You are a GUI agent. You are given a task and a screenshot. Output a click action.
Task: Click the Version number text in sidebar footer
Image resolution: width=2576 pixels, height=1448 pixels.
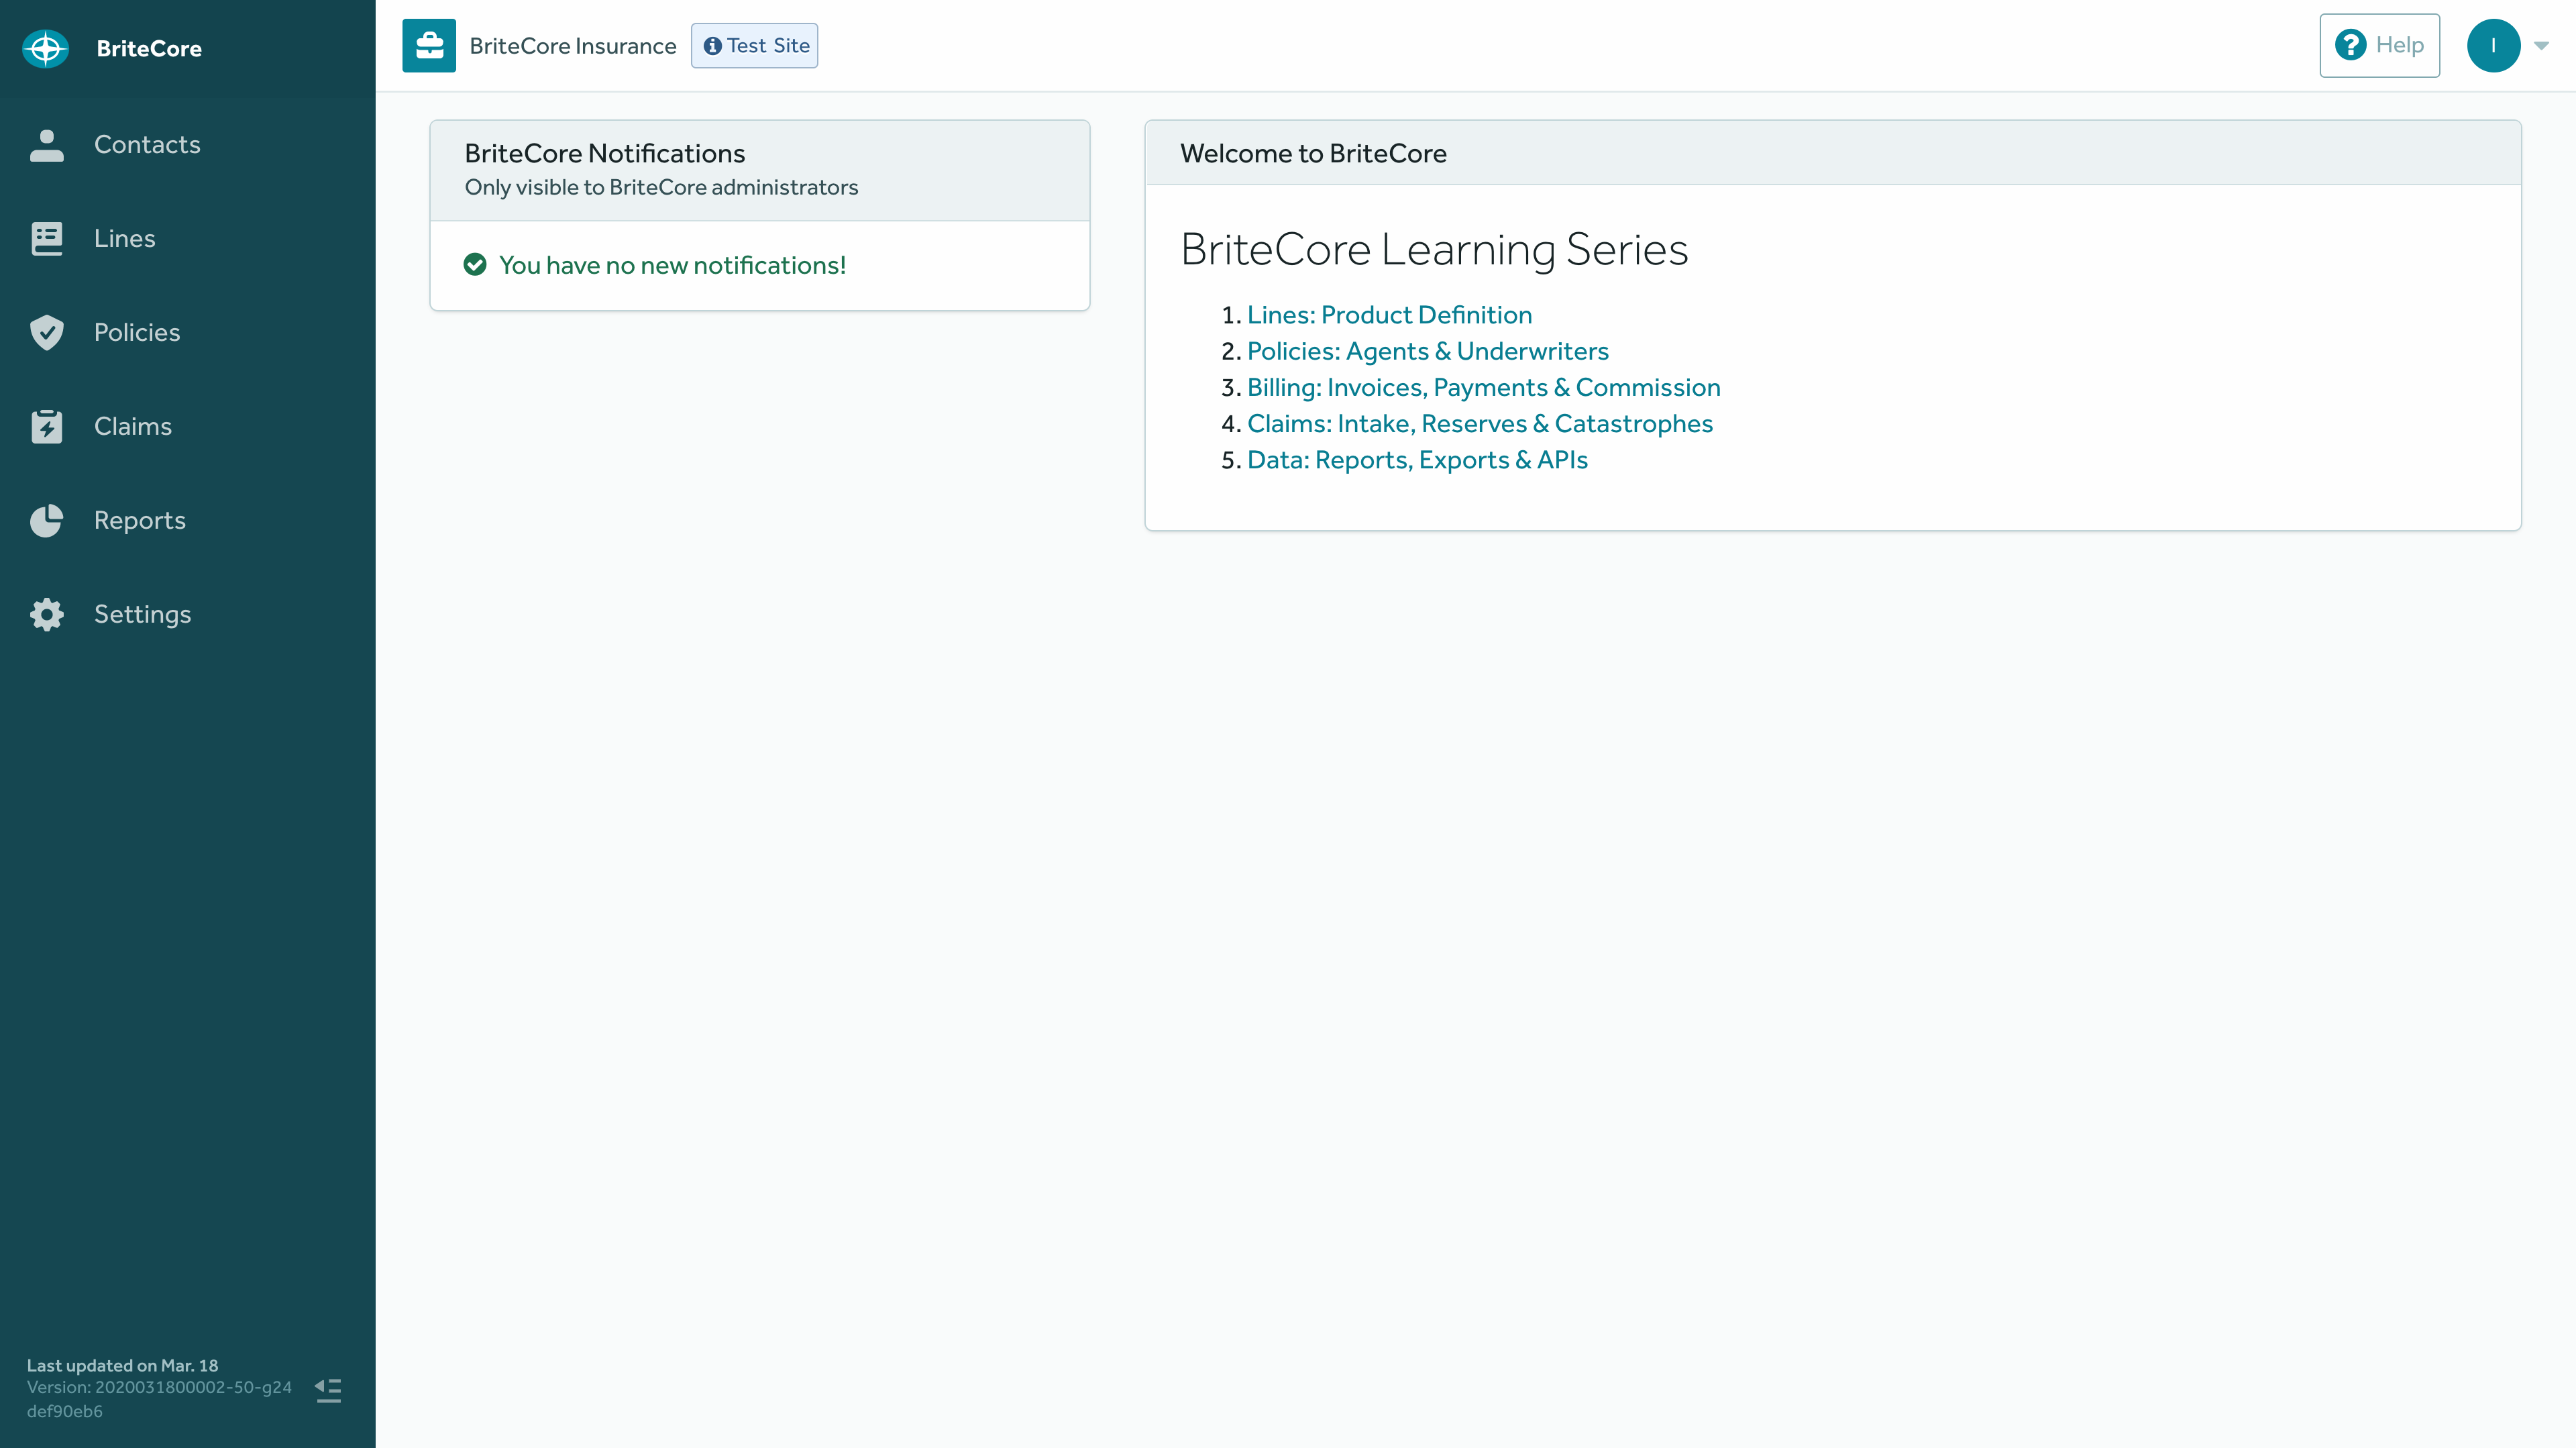coord(159,1399)
